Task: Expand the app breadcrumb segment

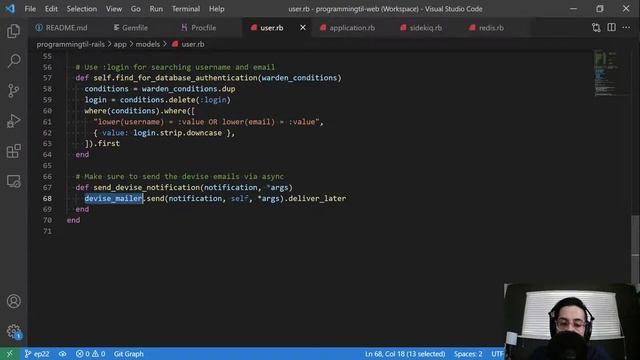Action: [x=120, y=44]
